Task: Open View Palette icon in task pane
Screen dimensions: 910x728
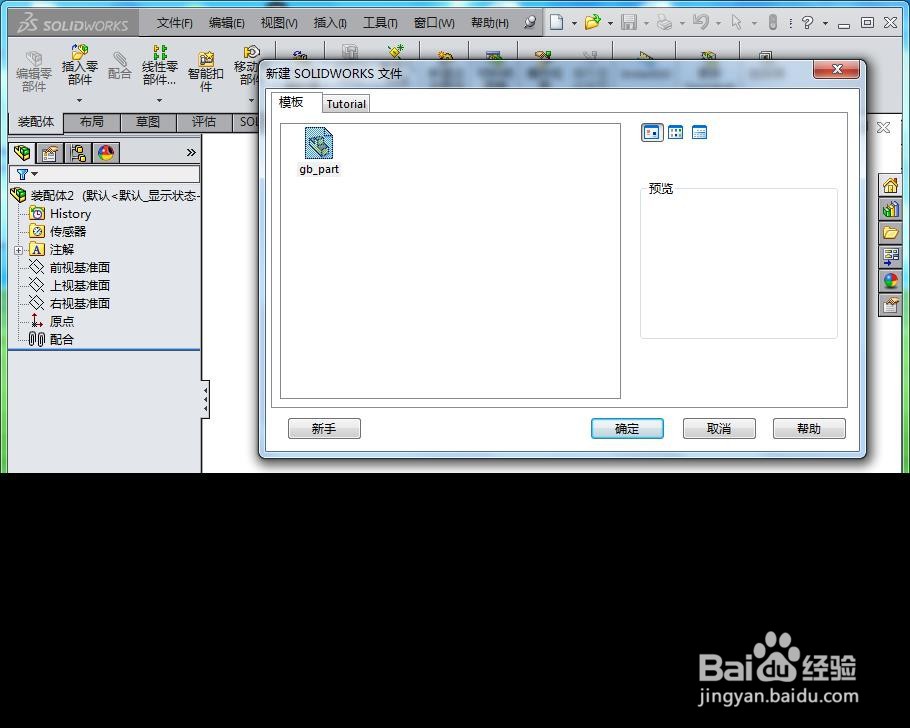Action: pyautogui.click(x=890, y=257)
